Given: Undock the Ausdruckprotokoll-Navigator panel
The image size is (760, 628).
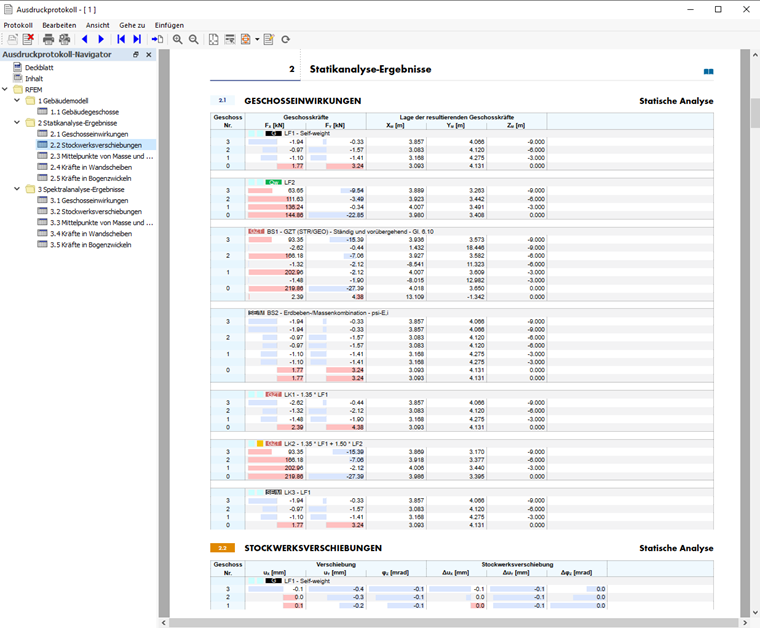Looking at the screenshot, I should tap(136, 55).
